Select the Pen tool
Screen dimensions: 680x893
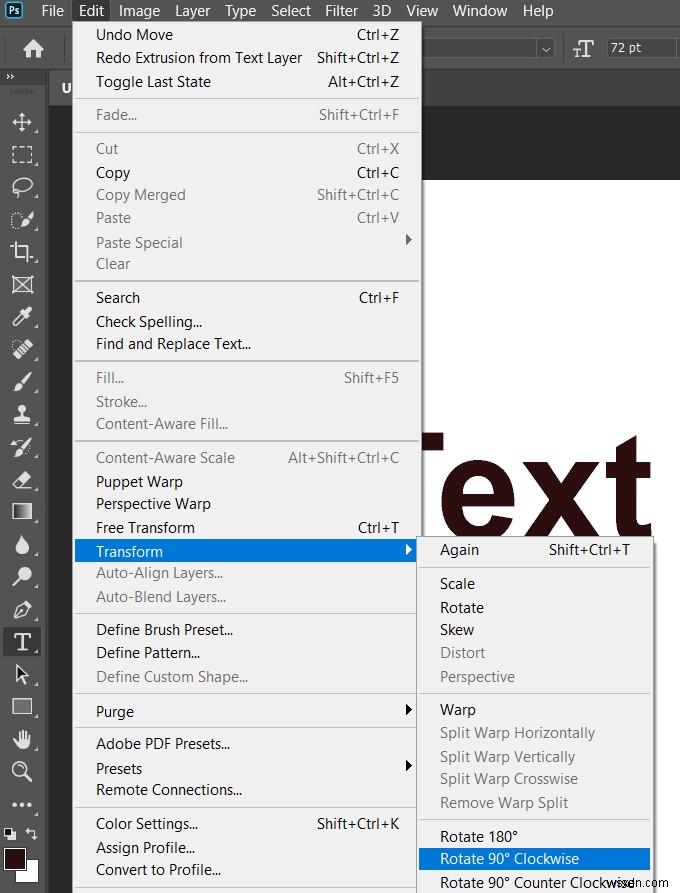click(14, 608)
